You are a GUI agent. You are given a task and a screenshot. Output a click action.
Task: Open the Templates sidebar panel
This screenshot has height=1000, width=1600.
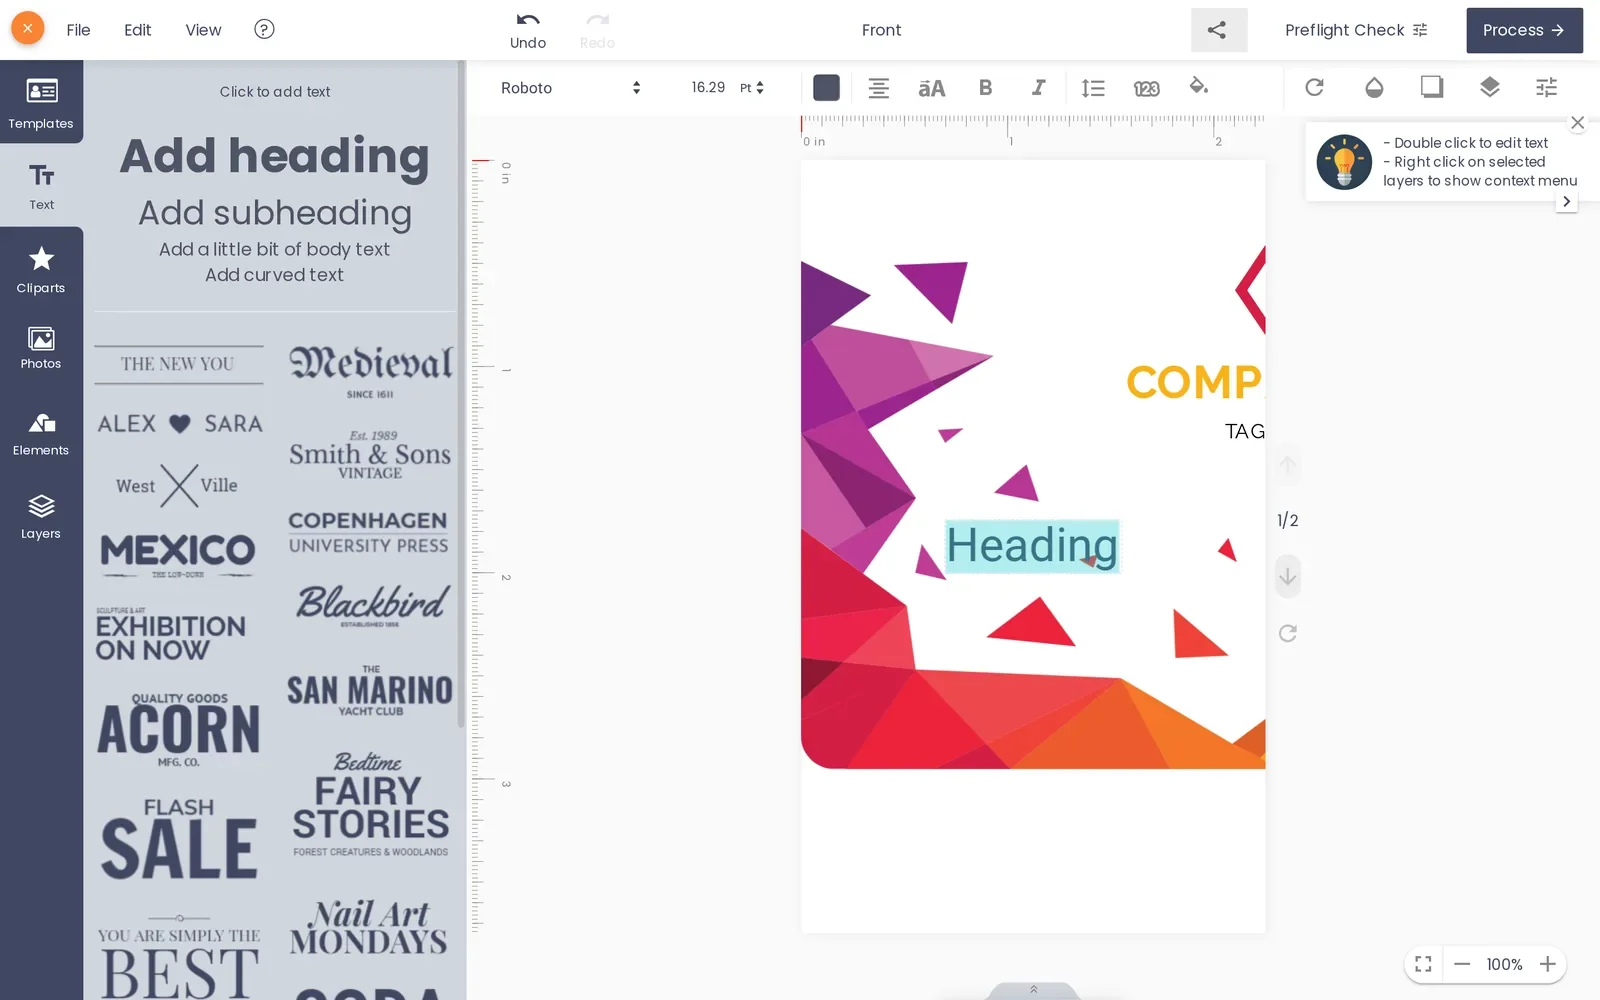(x=41, y=102)
